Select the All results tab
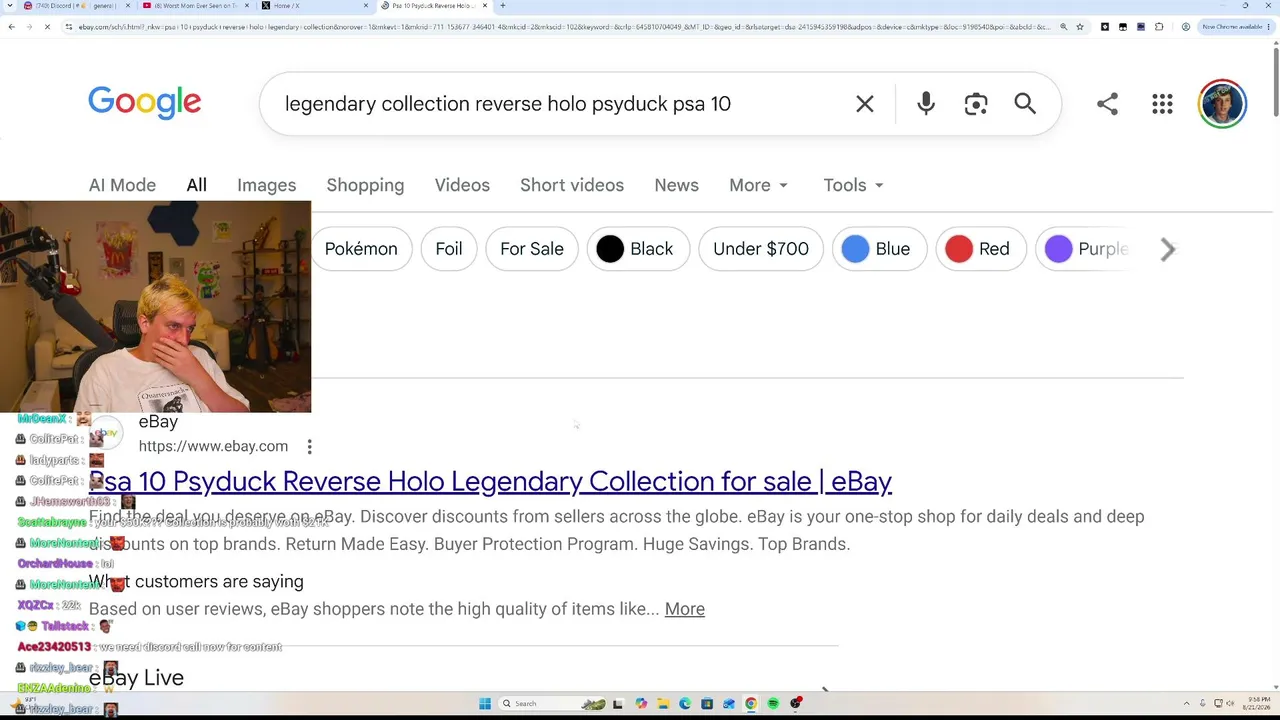This screenshot has width=1280, height=720. 196,185
